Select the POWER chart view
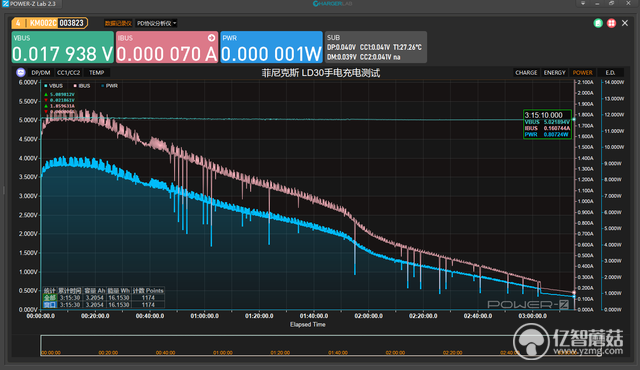 tap(582, 73)
